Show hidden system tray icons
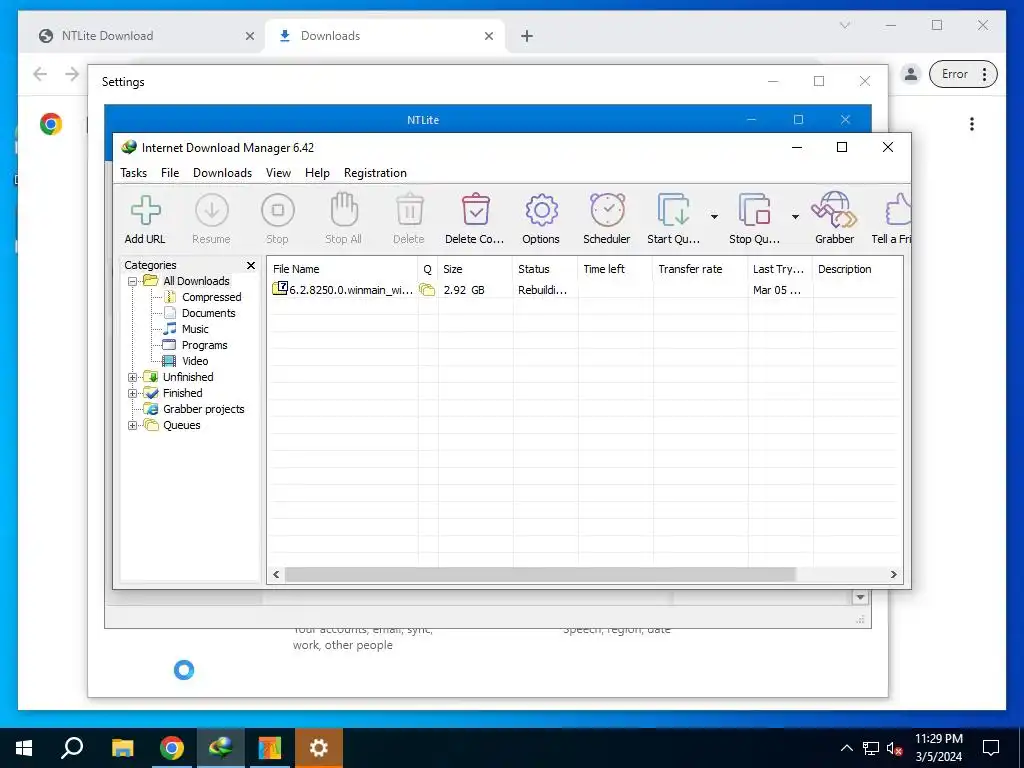This screenshot has width=1024, height=768. pos(846,748)
